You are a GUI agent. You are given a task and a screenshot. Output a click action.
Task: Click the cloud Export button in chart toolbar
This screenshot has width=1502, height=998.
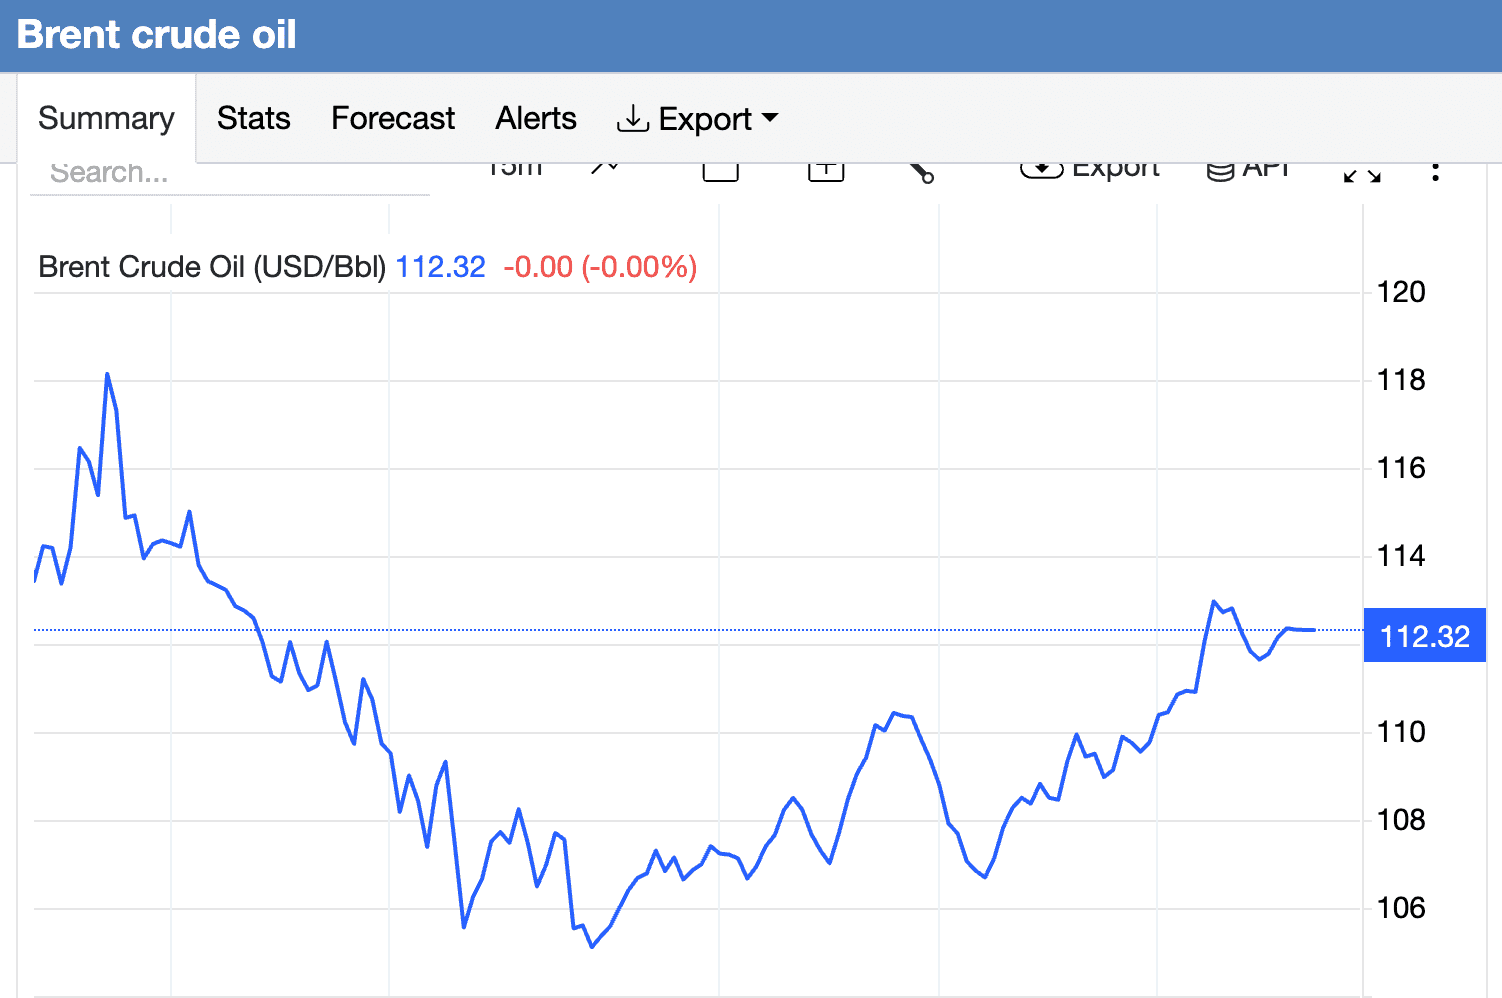coord(1090,168)
